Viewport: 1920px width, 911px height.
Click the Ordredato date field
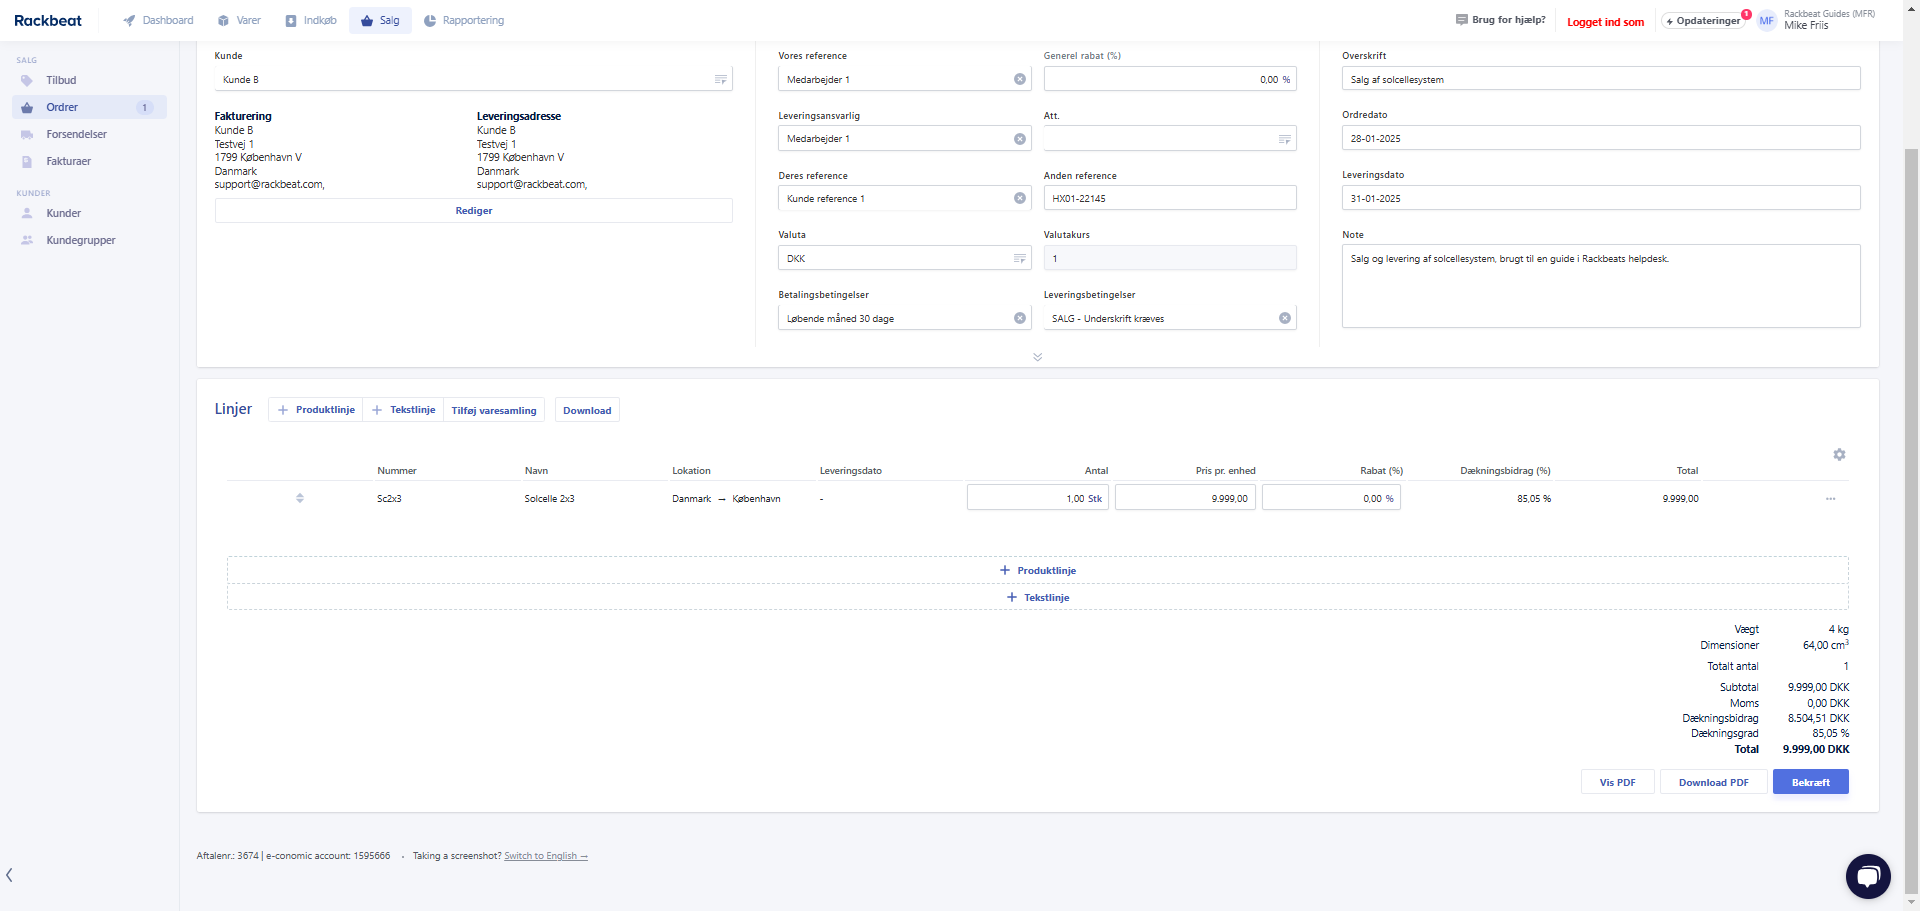coord(1600,138)
